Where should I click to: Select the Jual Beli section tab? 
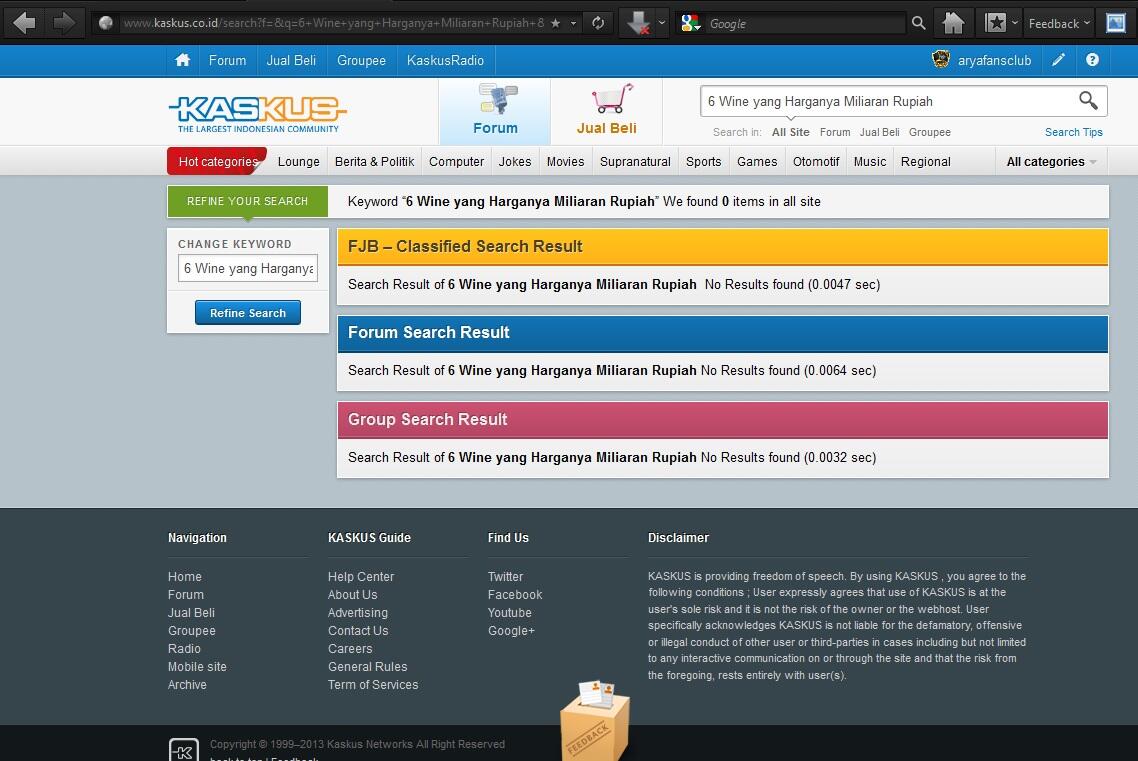click(x=607, y=112)
